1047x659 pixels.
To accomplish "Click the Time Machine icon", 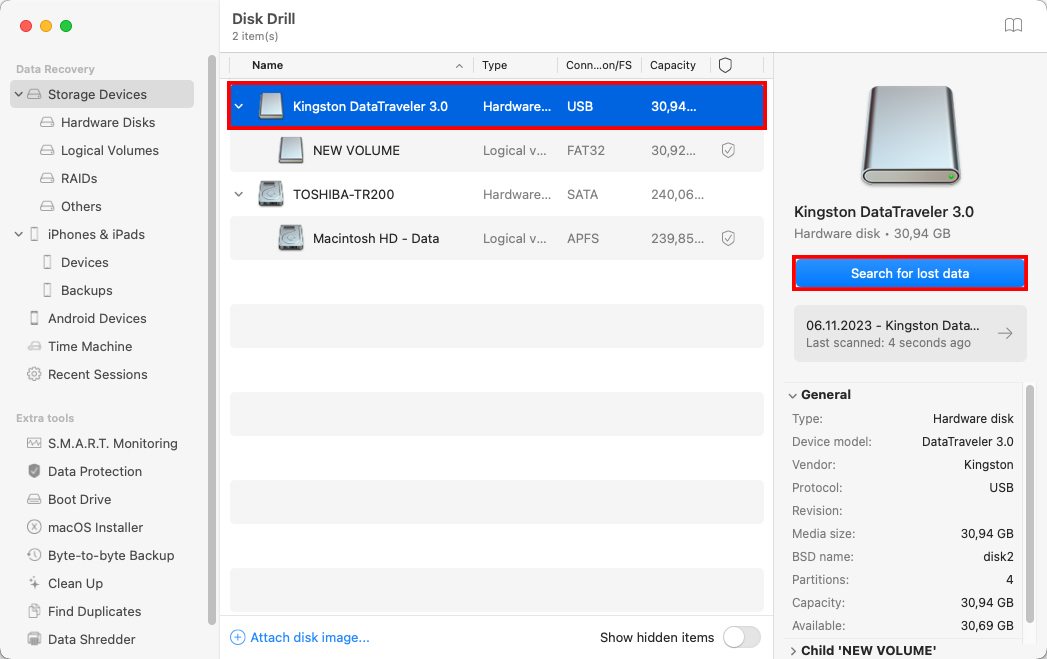I will pyautogui.click(x=34, y=346).
